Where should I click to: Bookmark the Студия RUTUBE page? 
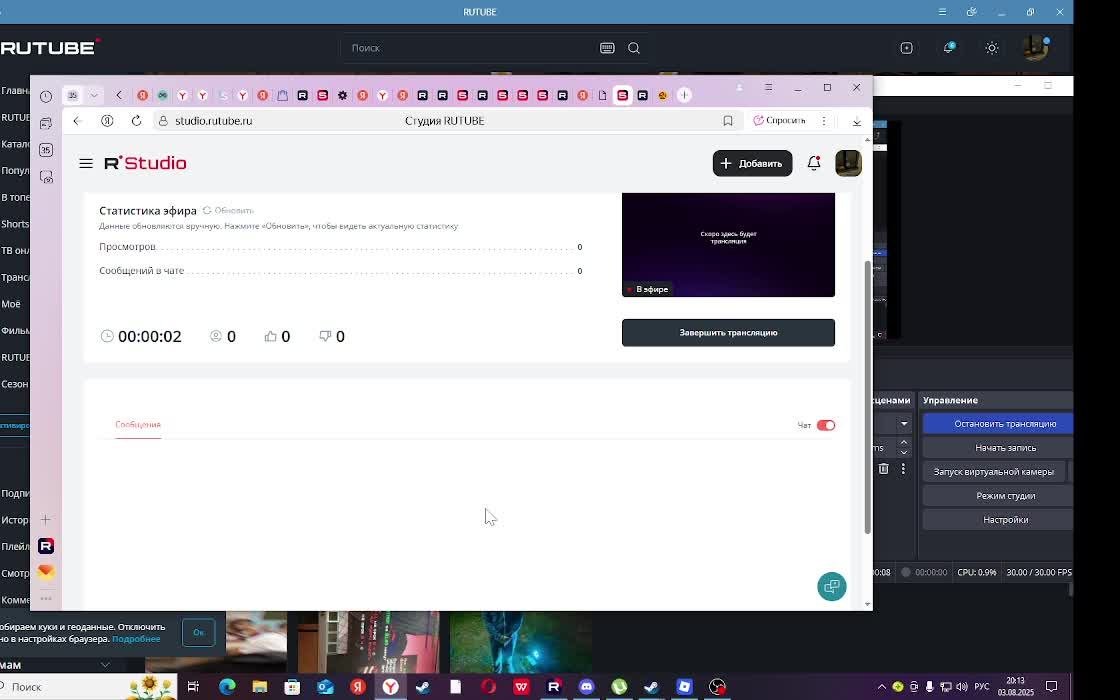point(728,121)
